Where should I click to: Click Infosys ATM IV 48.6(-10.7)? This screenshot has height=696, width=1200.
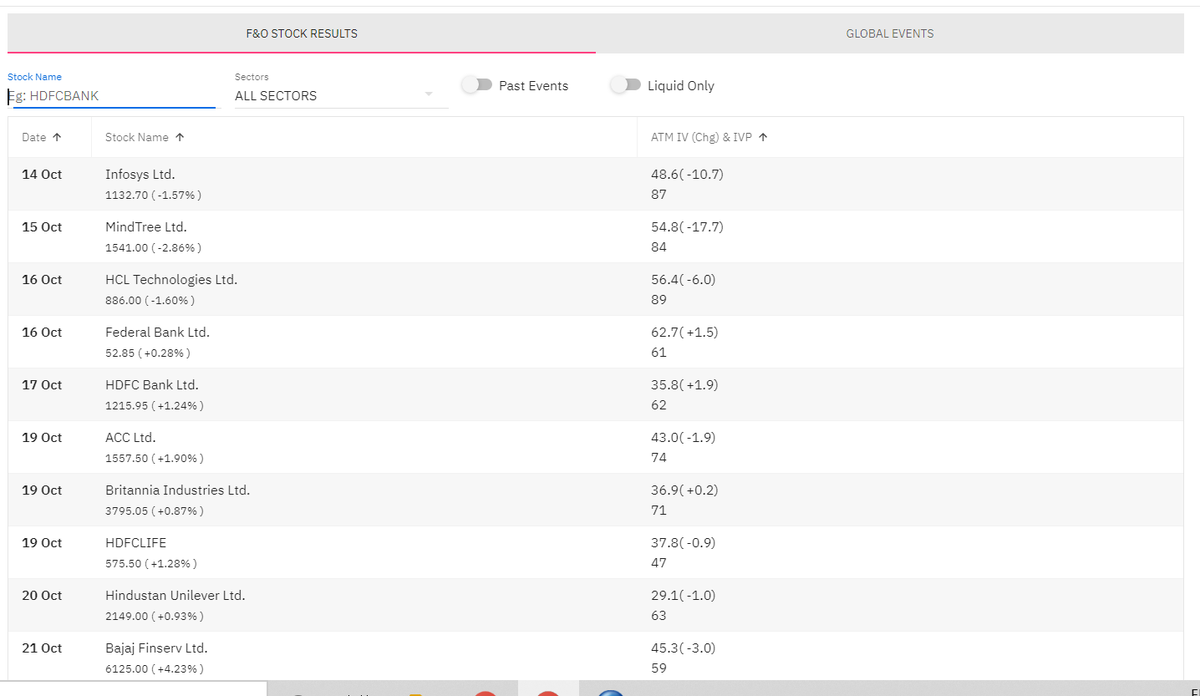click(x=687, y=174)
